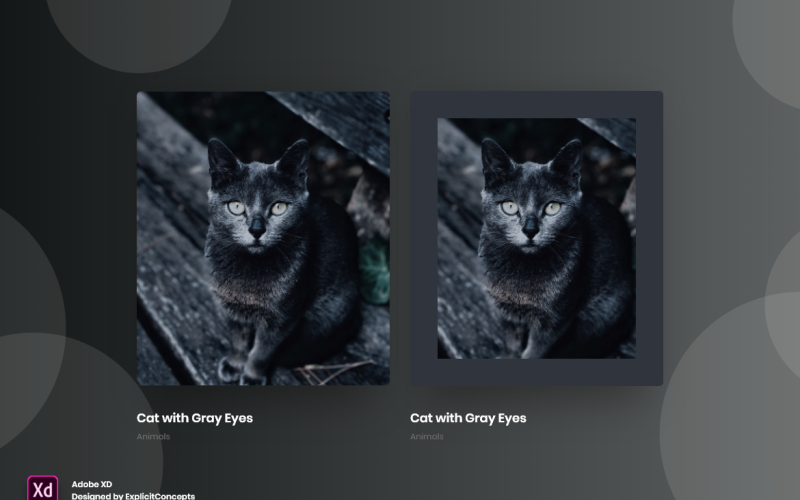Screen dimensions: 800x500
Task: Click "Designed by ExplicitConcepts" credit text
Action: point(133,496)
